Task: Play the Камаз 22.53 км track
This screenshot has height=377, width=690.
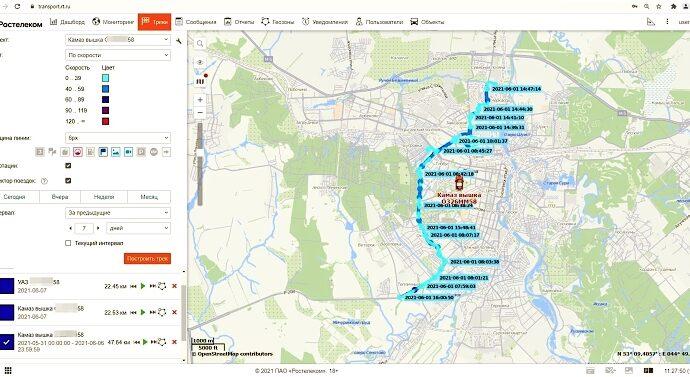Action: click(x=143, y=312)
